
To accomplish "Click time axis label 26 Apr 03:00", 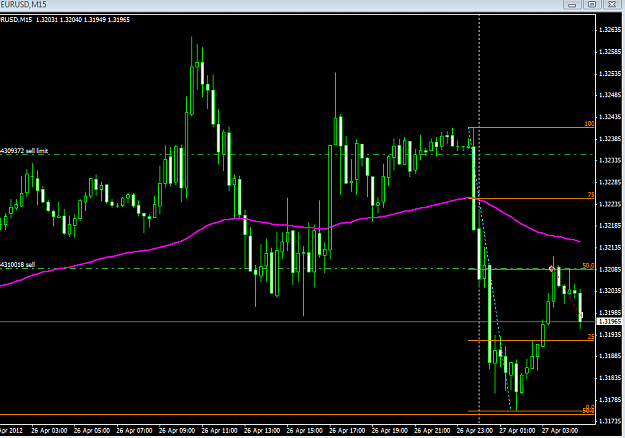I will coord(49,431).
